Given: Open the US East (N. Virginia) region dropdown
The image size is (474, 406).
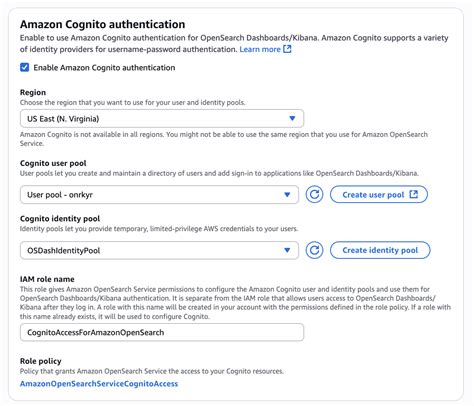Looking at the screenshot, I should pos(162,119).
